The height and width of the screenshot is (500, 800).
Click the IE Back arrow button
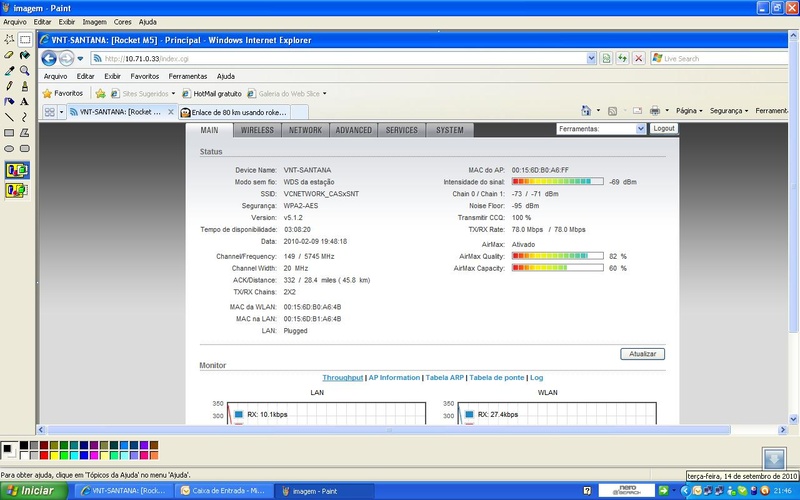pyautogui.click(x=49, y=59)
